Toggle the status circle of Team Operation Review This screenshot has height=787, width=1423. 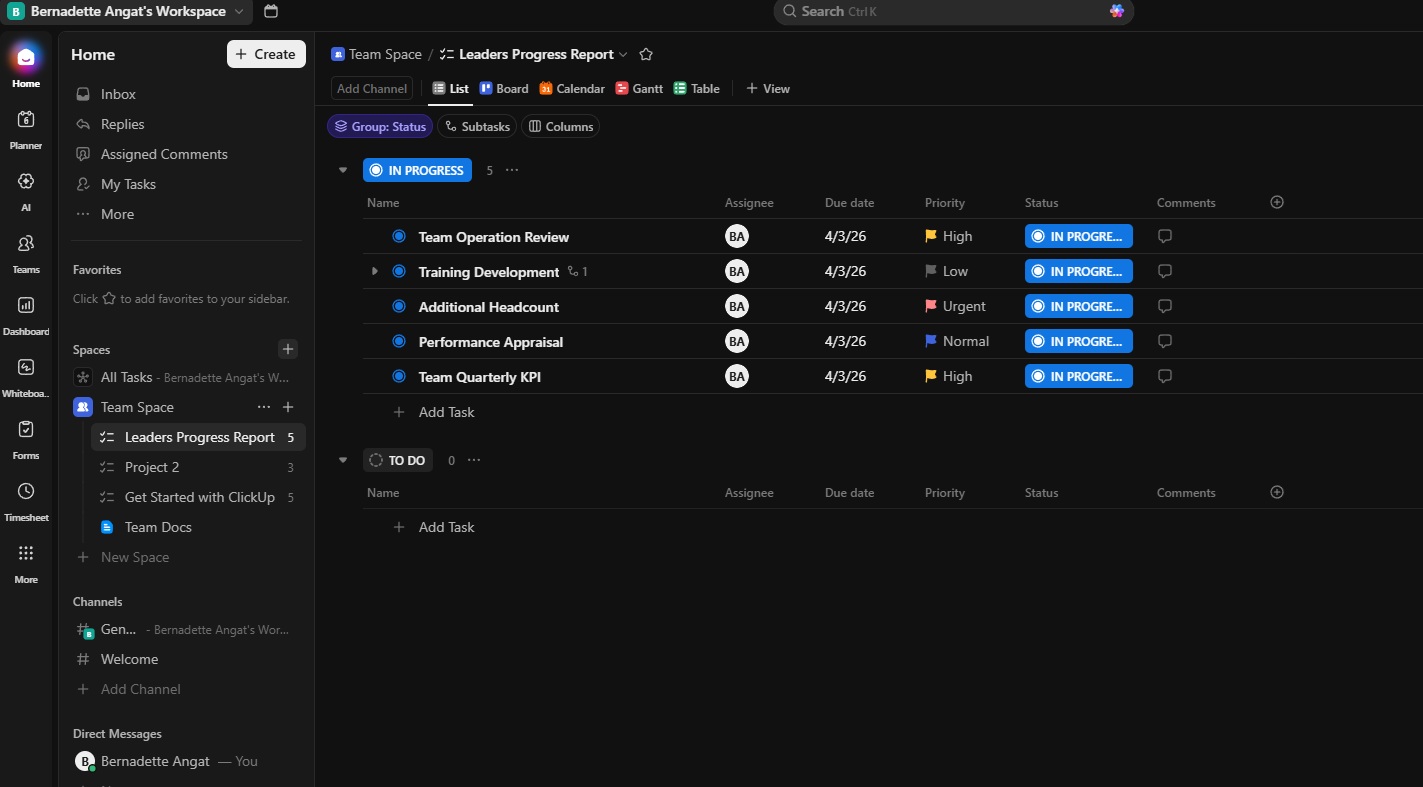[399, 237]
